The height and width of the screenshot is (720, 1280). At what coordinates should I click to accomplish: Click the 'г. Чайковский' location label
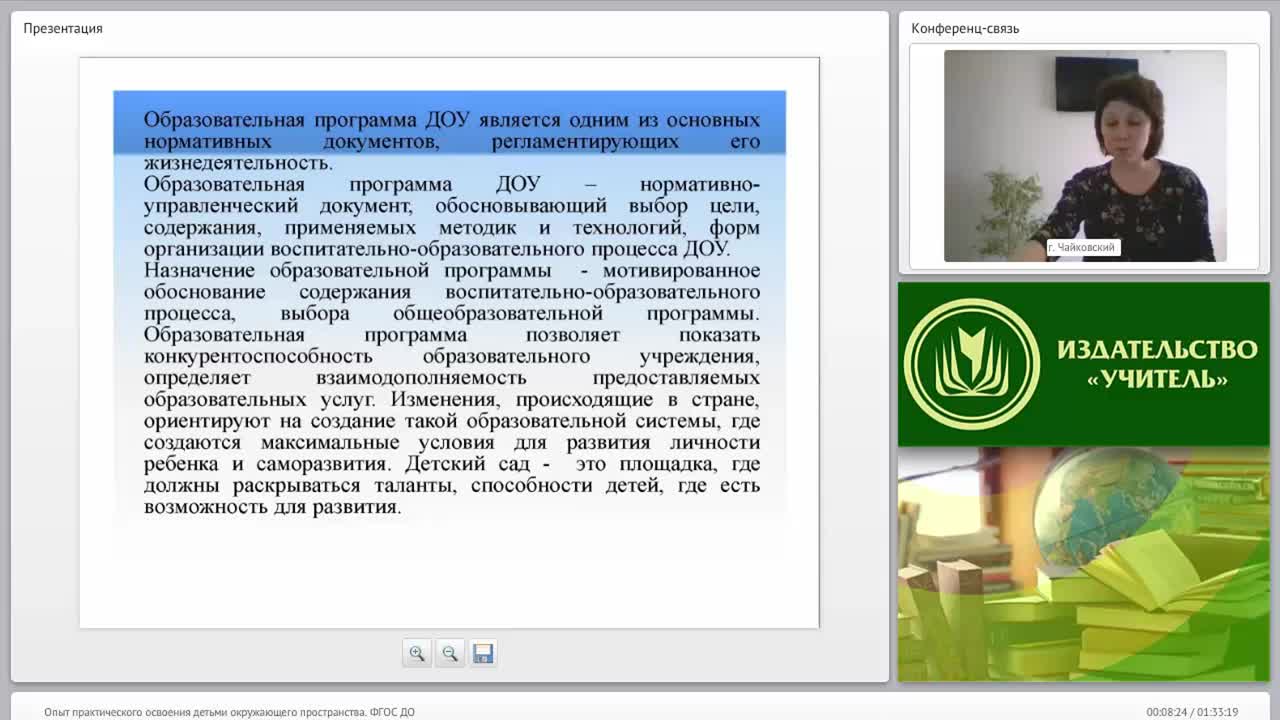point(1081,247)
